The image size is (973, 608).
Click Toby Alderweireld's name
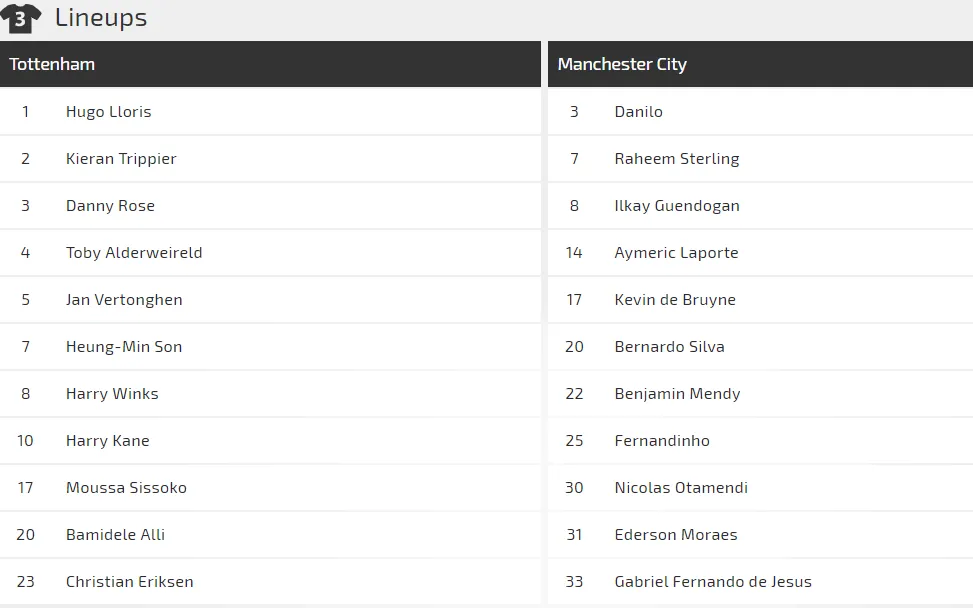tap(134, 252)
